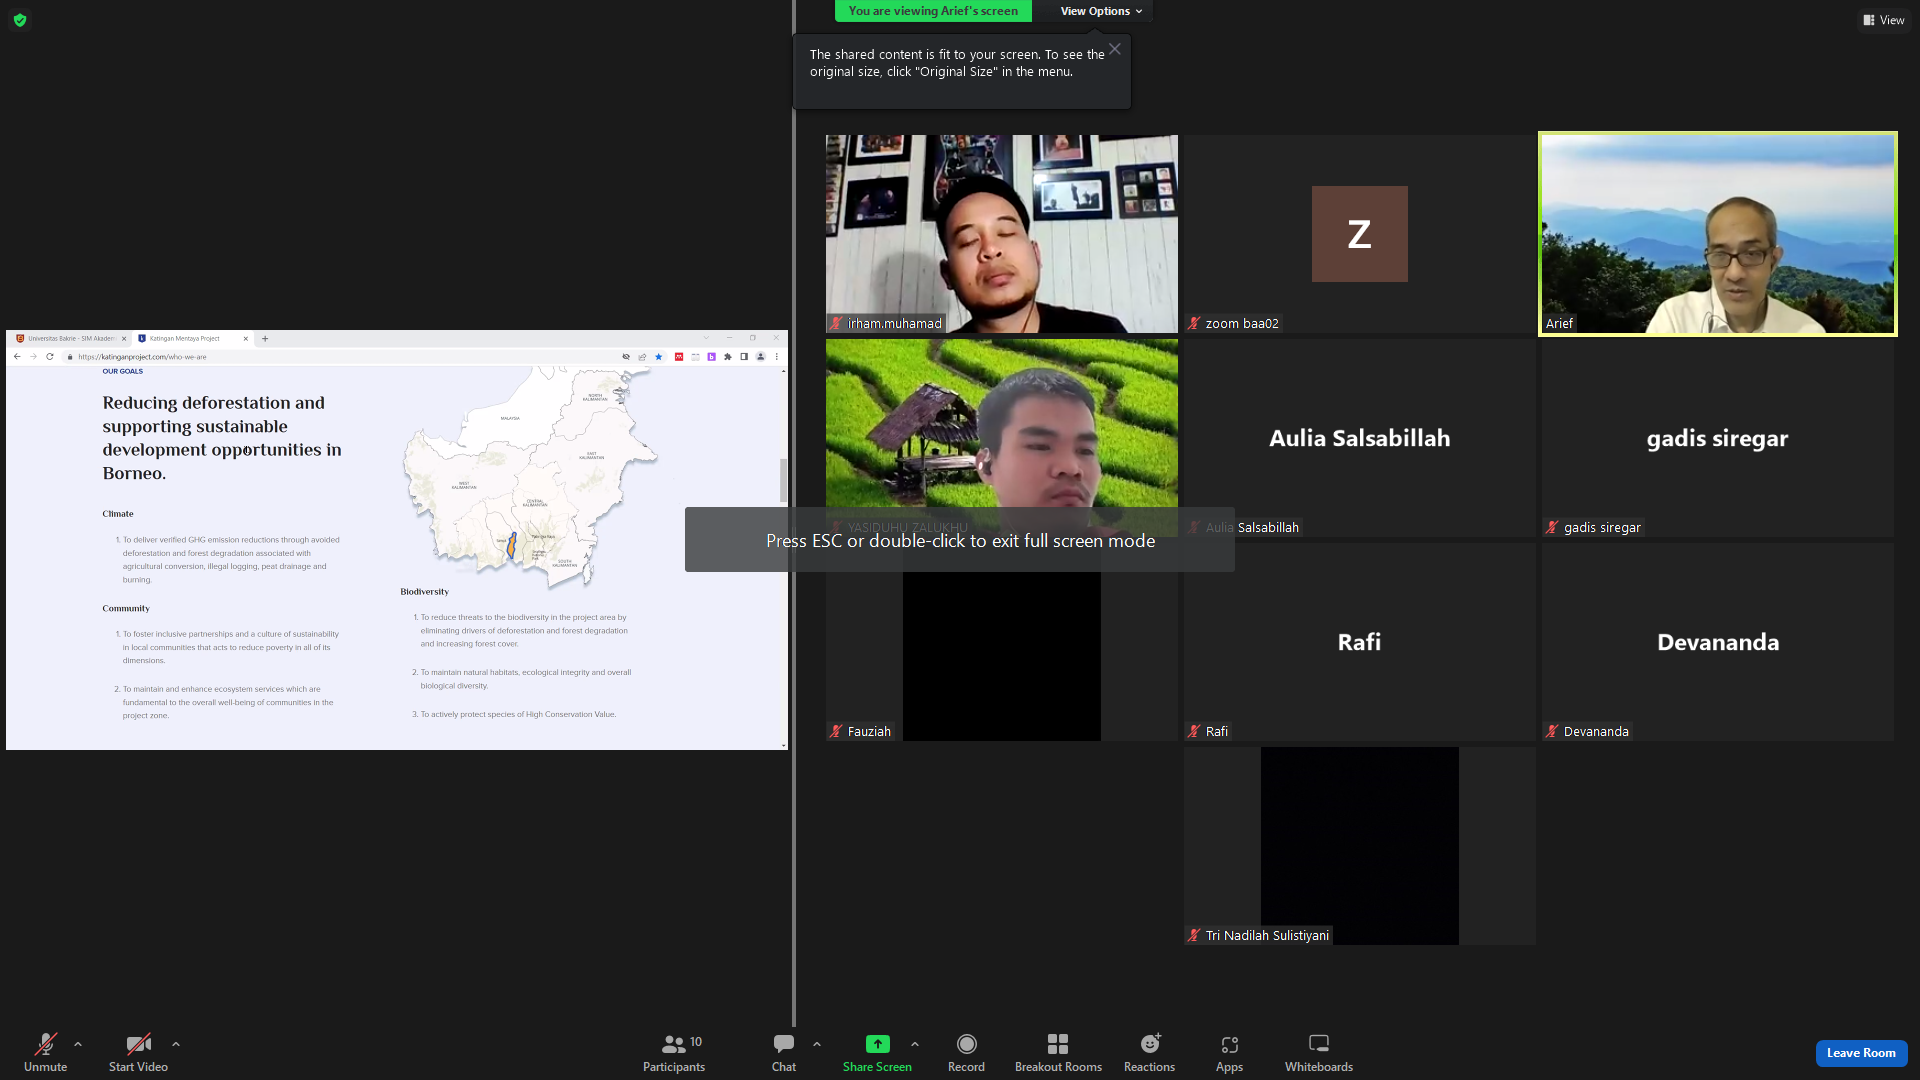Click the bookmark star in shared browser

click(x=659, y=357)
